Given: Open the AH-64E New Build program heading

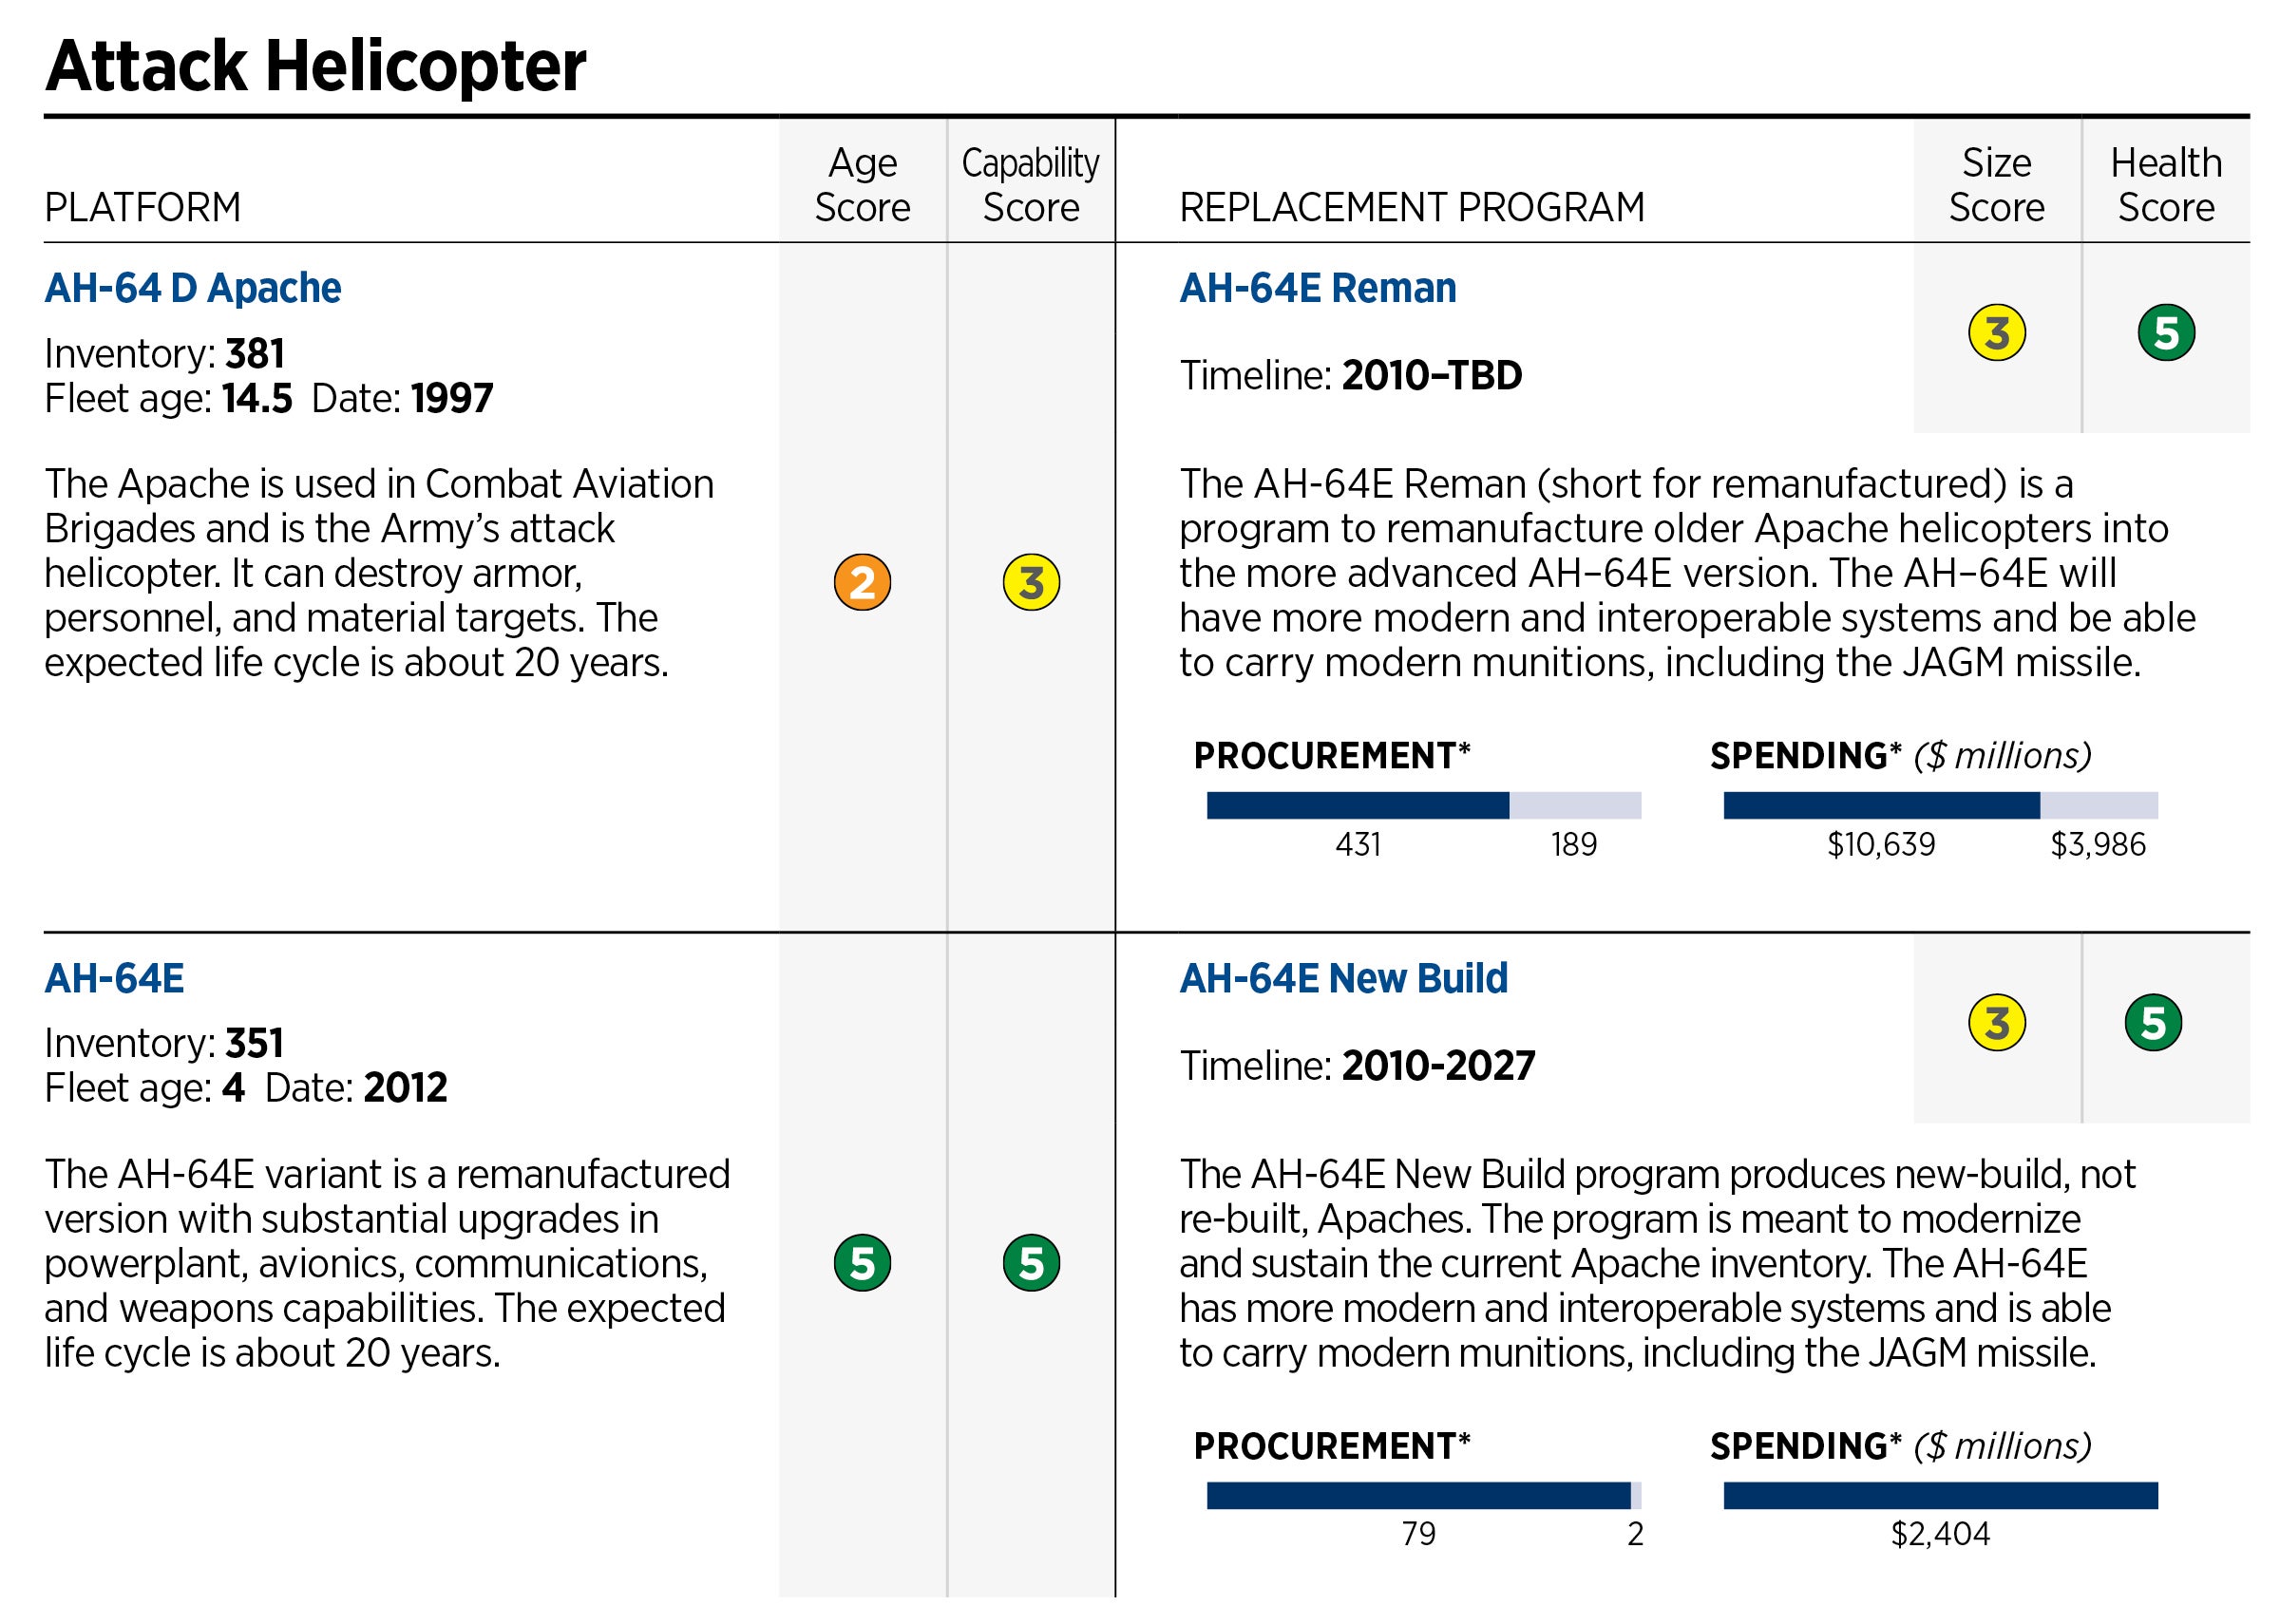Looking at the screenshot, I should coord(1343,978).
